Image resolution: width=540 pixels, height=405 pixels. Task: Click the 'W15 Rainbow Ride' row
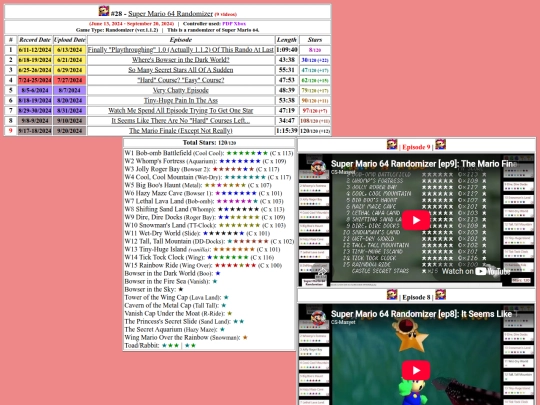point(203,265)
